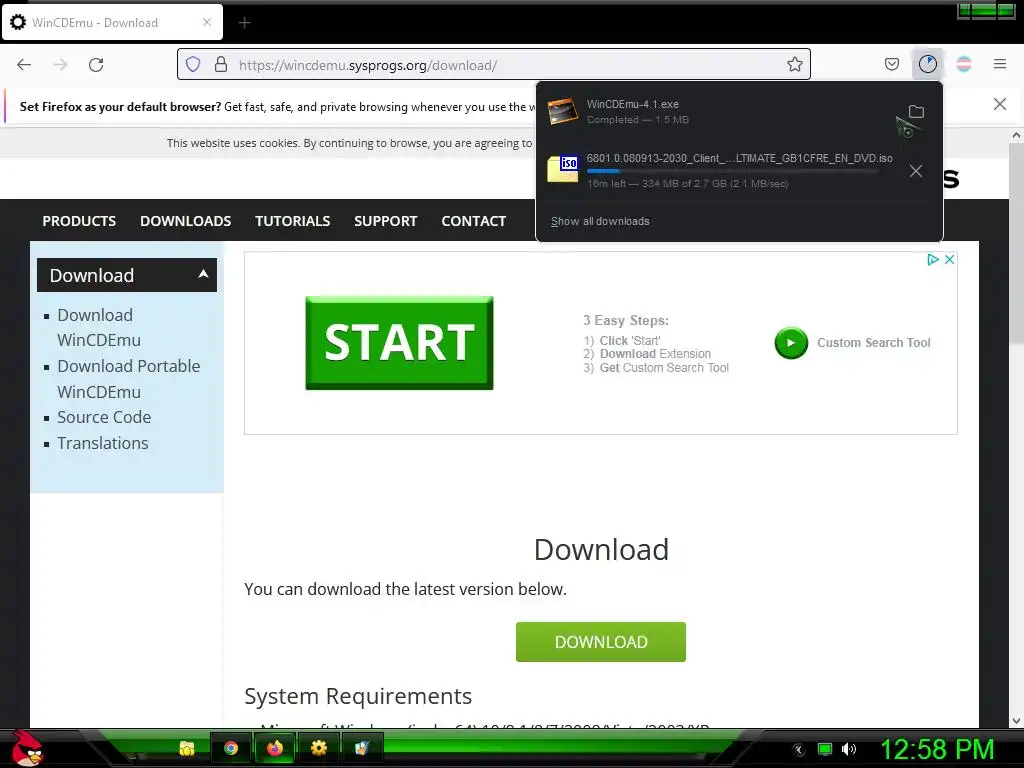Click the Custom Search Tool ad text
This screenshot has height=768, width=1024.
(873, 343)
